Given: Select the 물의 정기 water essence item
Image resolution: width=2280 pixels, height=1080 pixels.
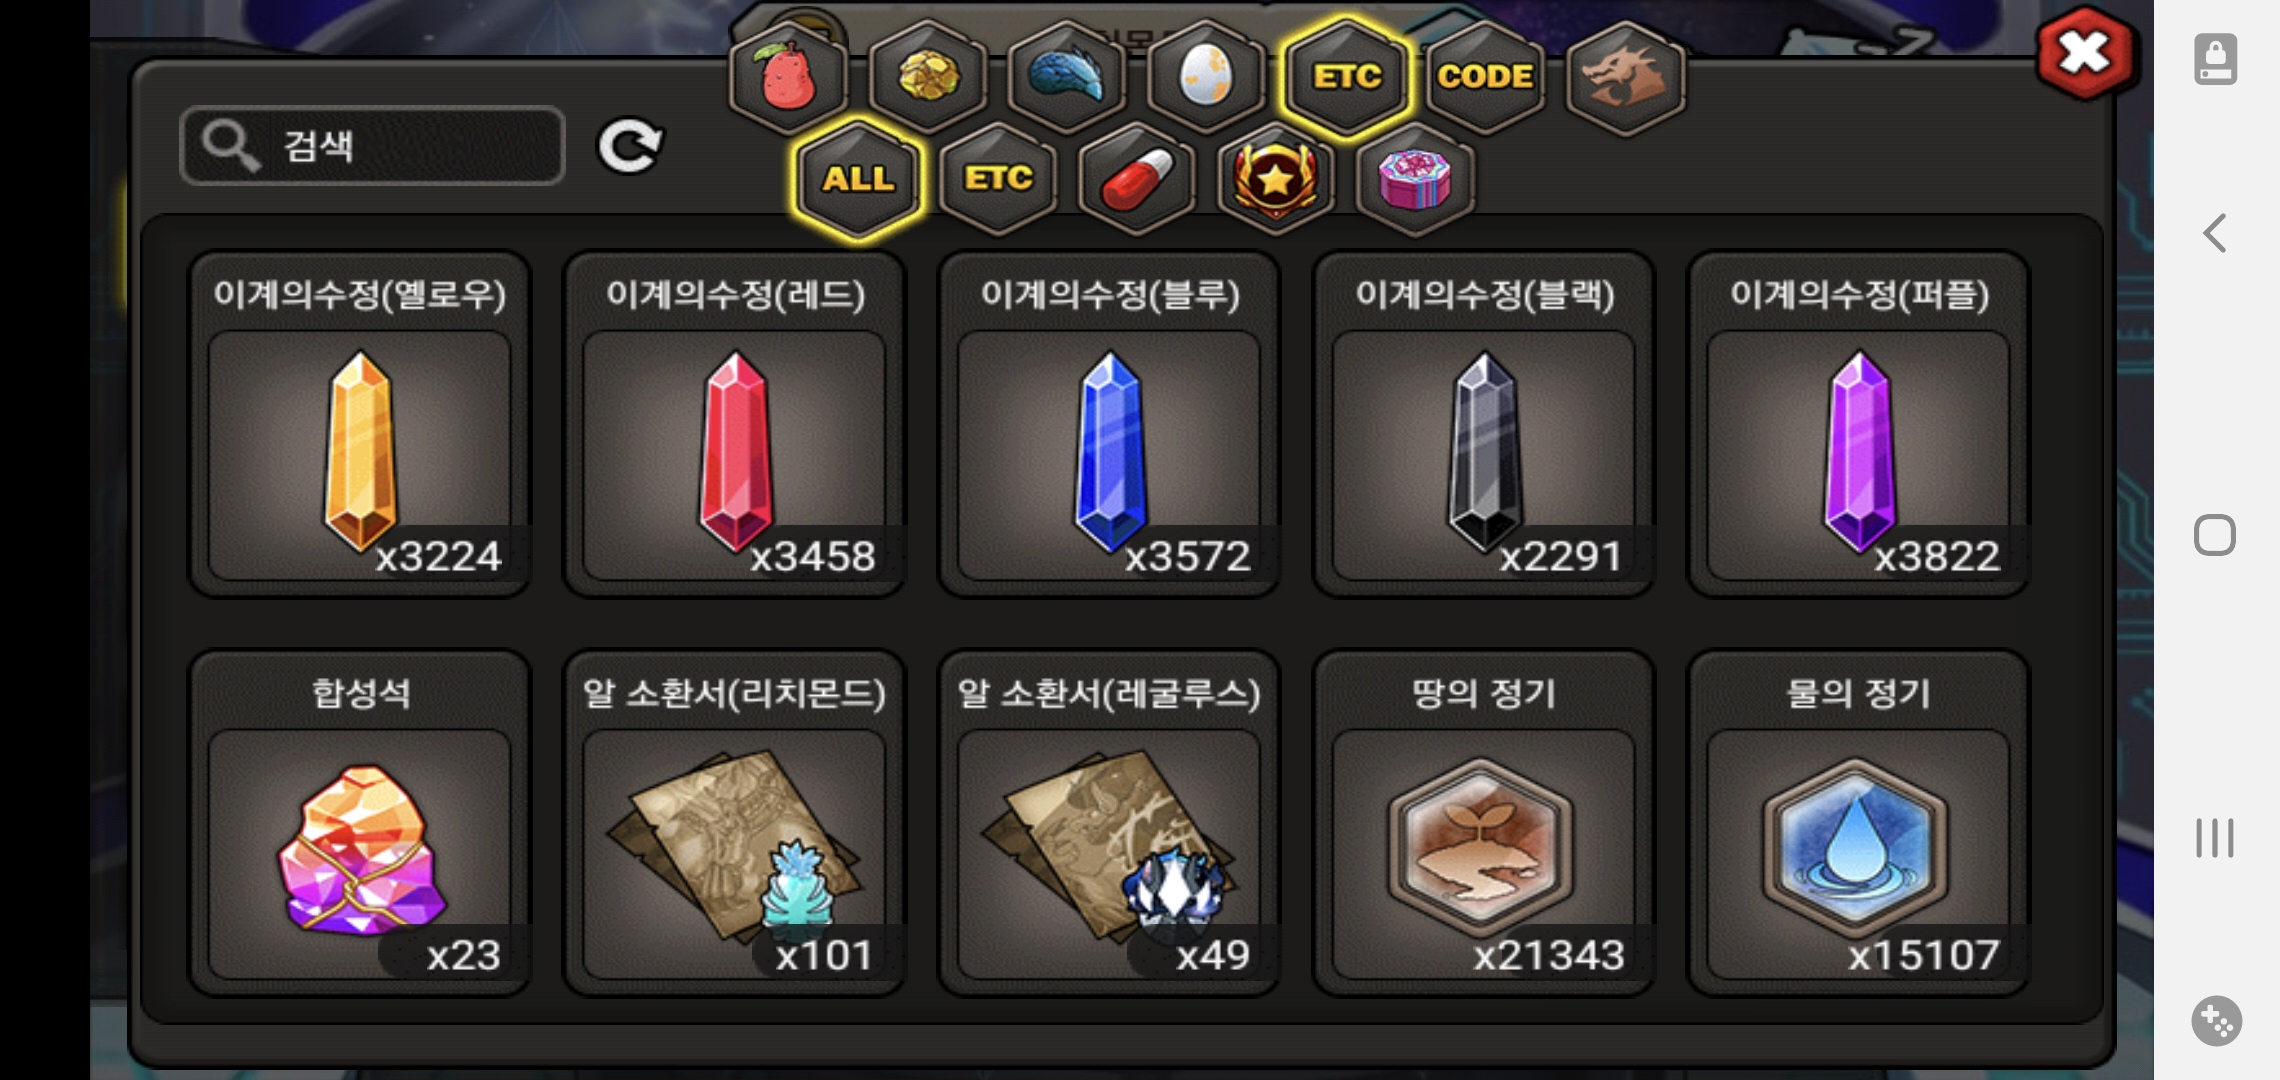Looking at the screenshot, I should (1858, 823).
